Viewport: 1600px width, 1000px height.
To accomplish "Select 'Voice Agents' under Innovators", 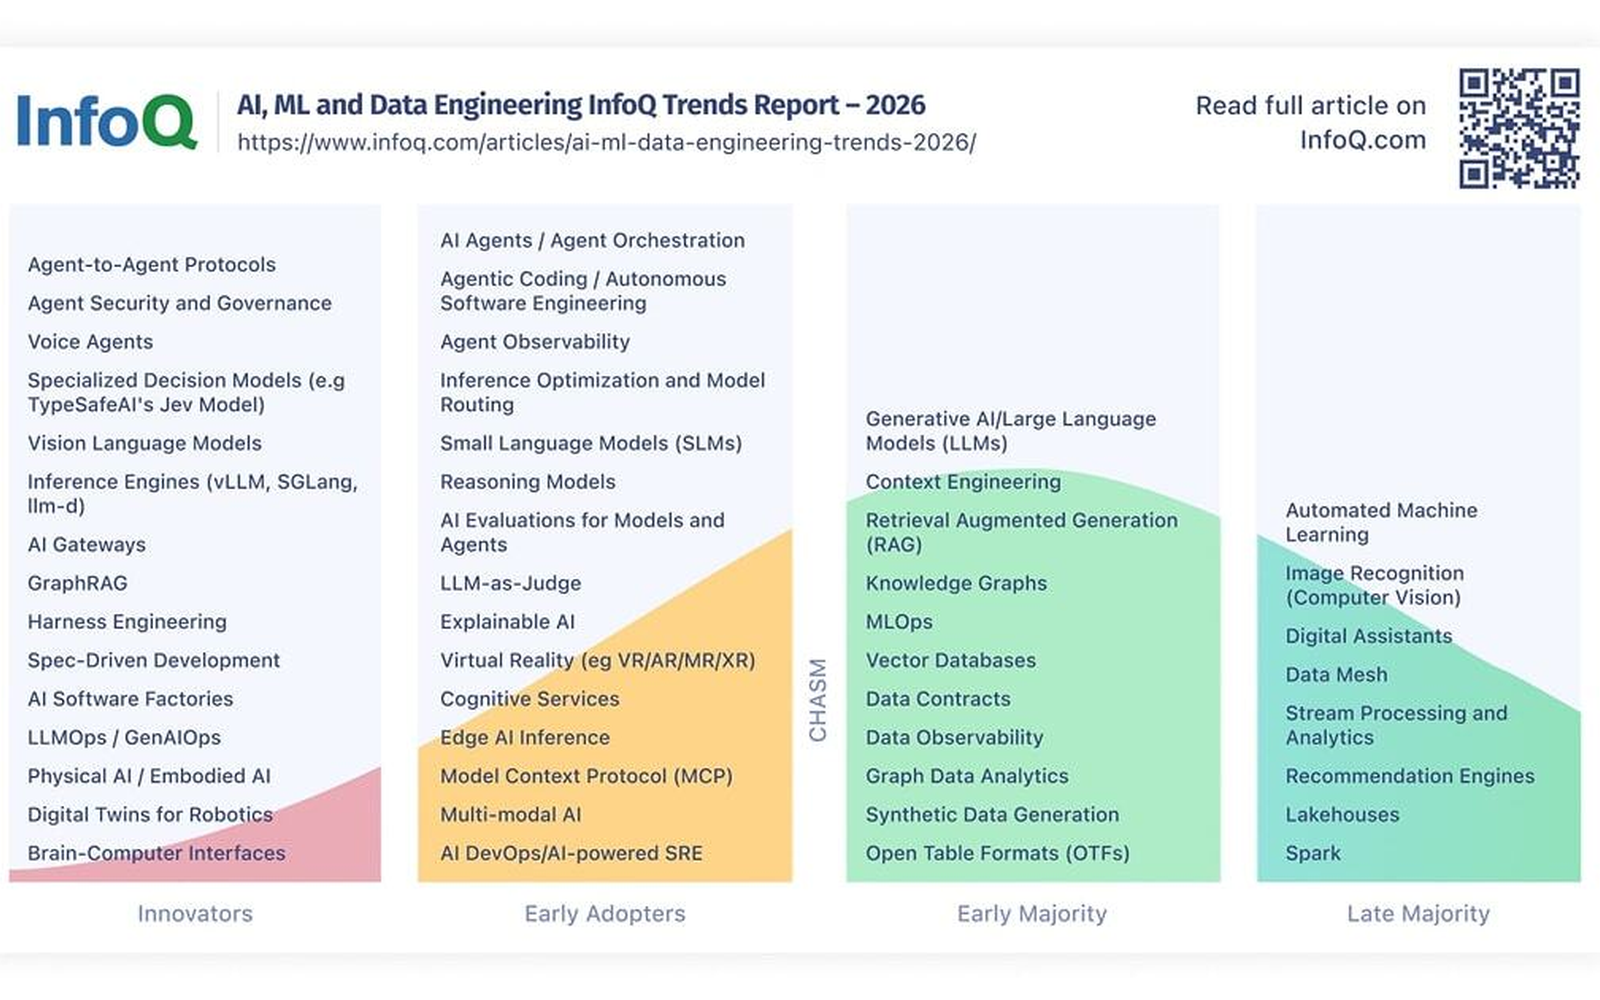I will (x=91, y=342).
